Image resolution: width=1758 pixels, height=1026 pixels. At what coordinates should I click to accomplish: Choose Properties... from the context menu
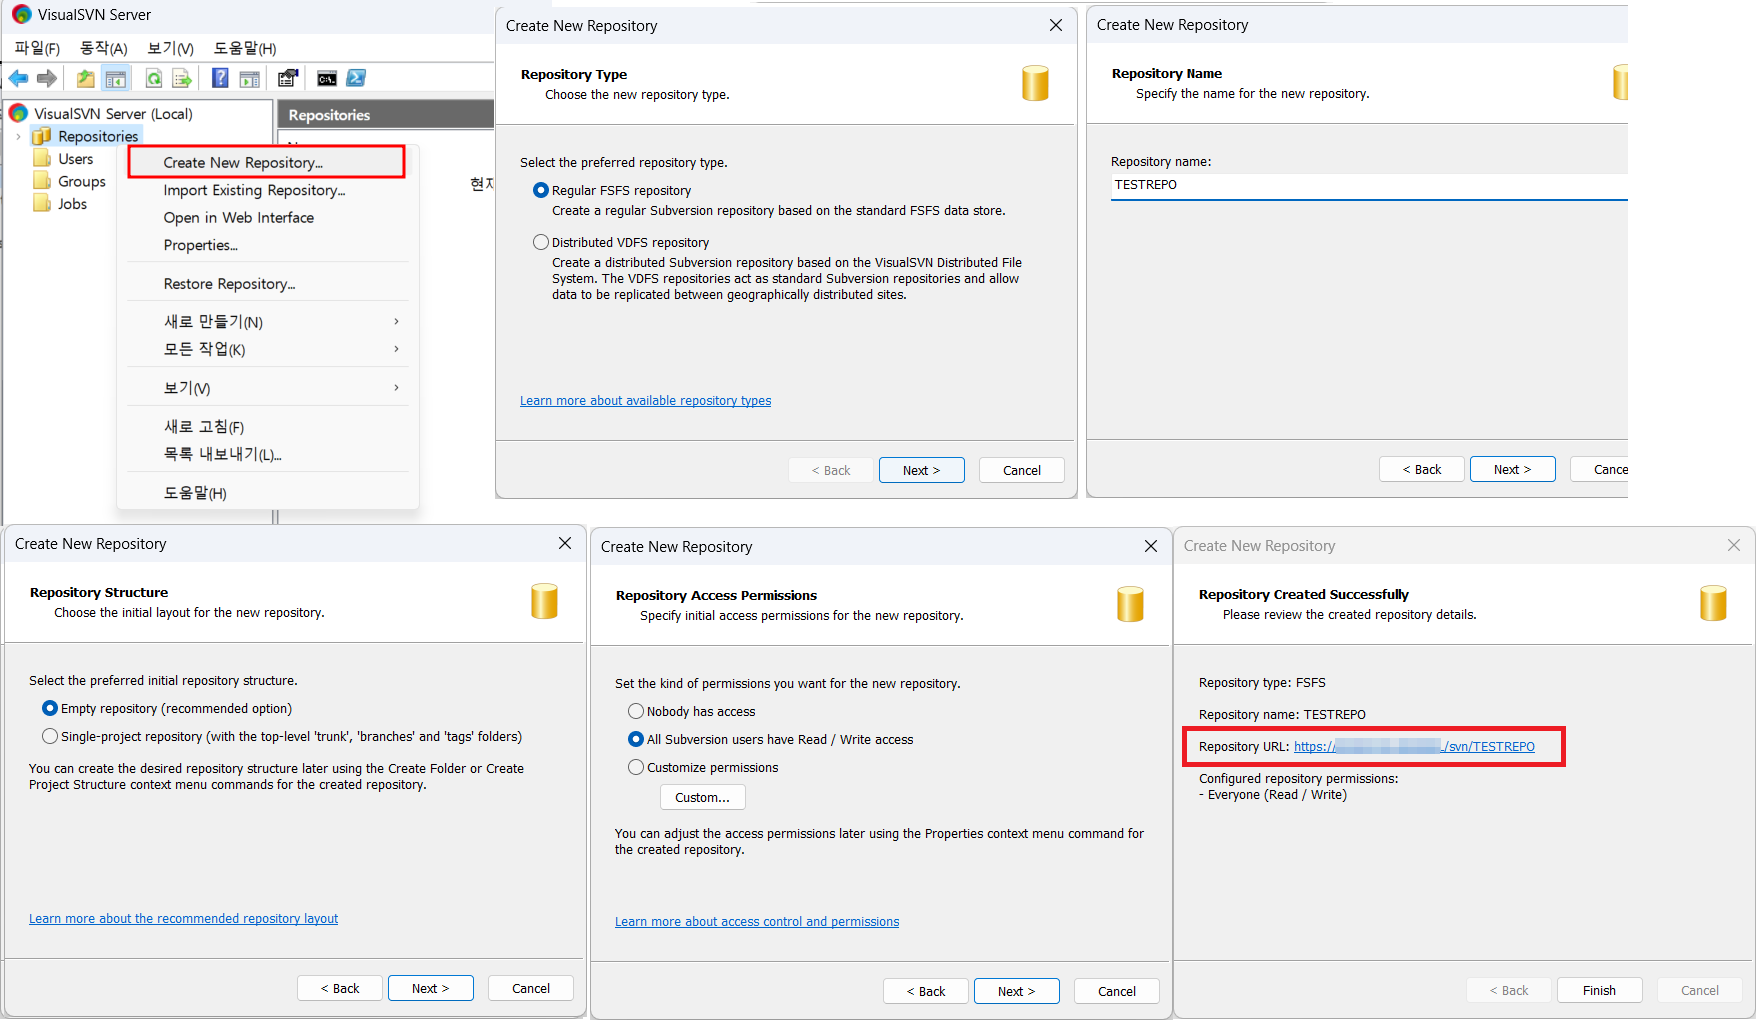pyautogui.click(x=266, y=245)
